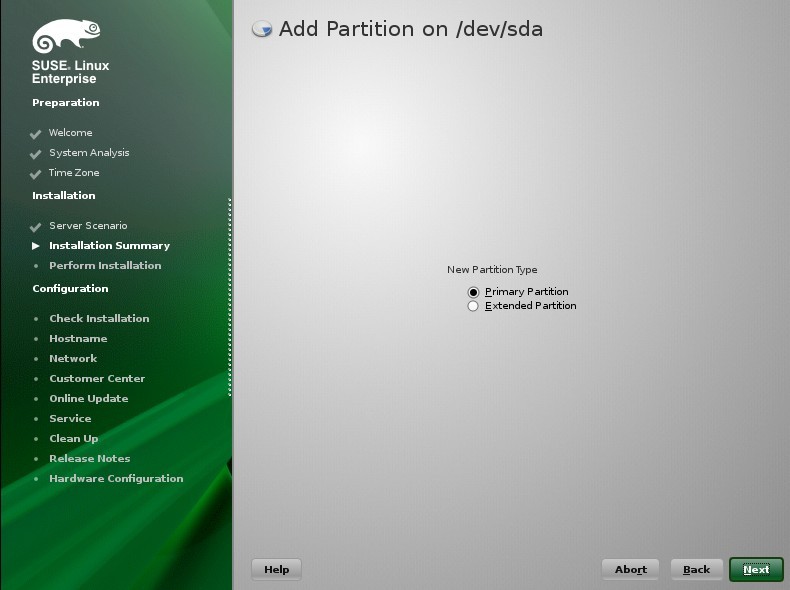Click the checkmark next to System Analysis
Screen dimensions: 790x590
click(x=35, y=154)
